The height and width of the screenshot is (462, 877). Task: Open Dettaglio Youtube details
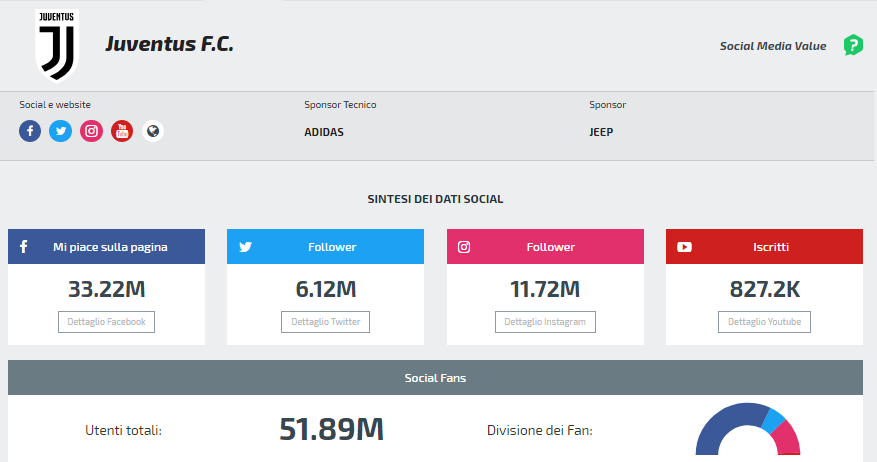(x=765, y=322)
